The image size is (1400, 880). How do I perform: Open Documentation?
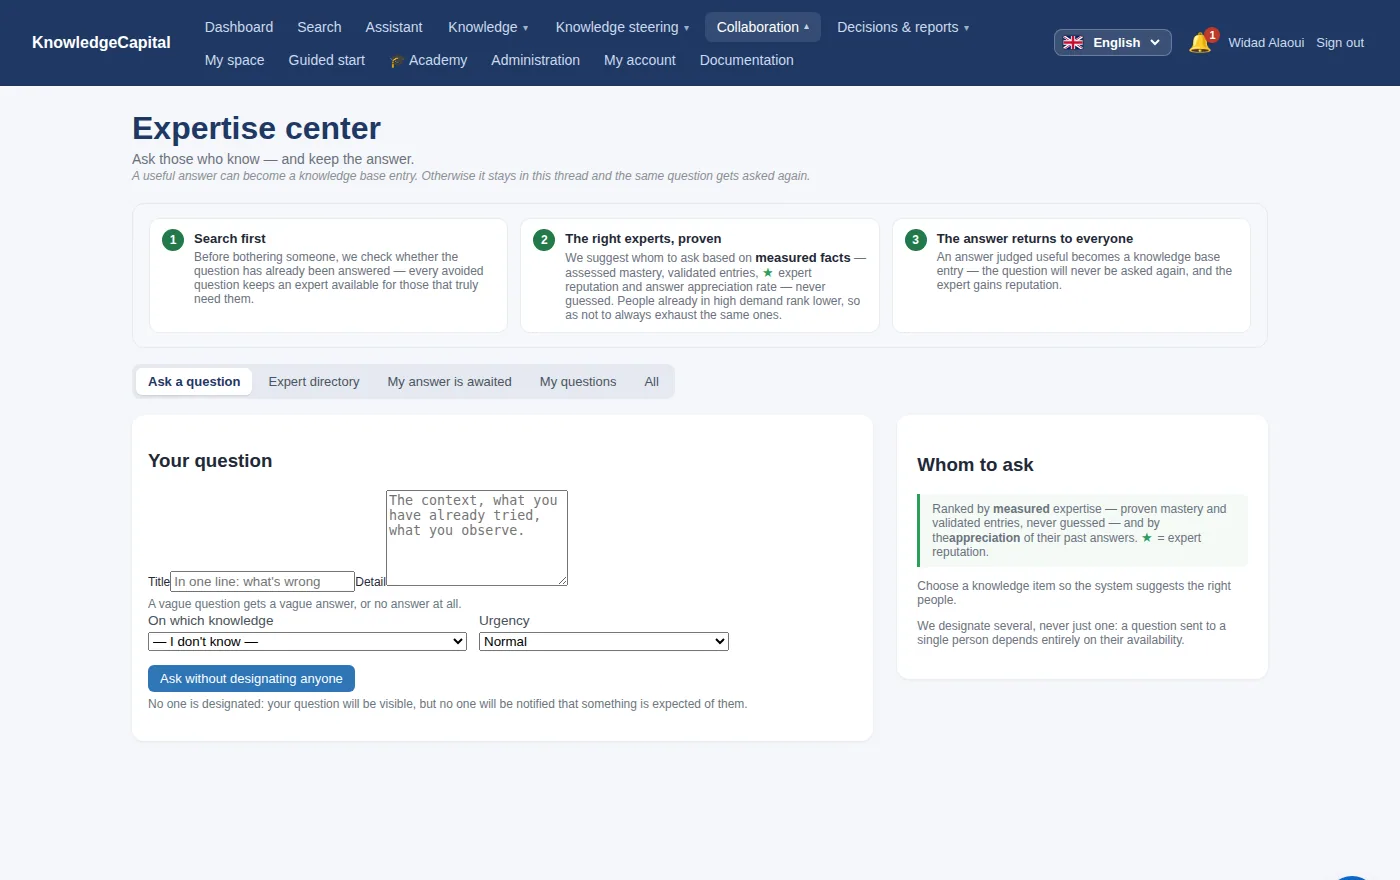[747, 60]
